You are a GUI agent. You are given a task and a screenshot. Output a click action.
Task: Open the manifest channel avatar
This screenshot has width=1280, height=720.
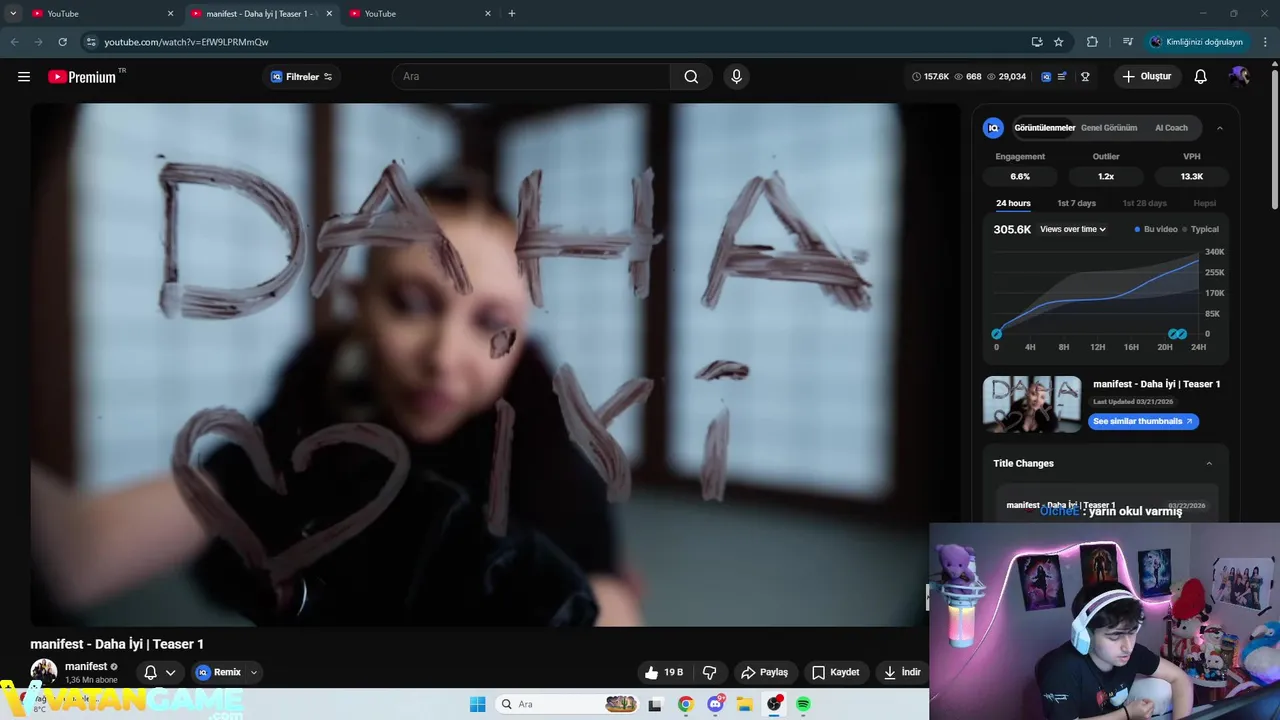coord(43,672)
